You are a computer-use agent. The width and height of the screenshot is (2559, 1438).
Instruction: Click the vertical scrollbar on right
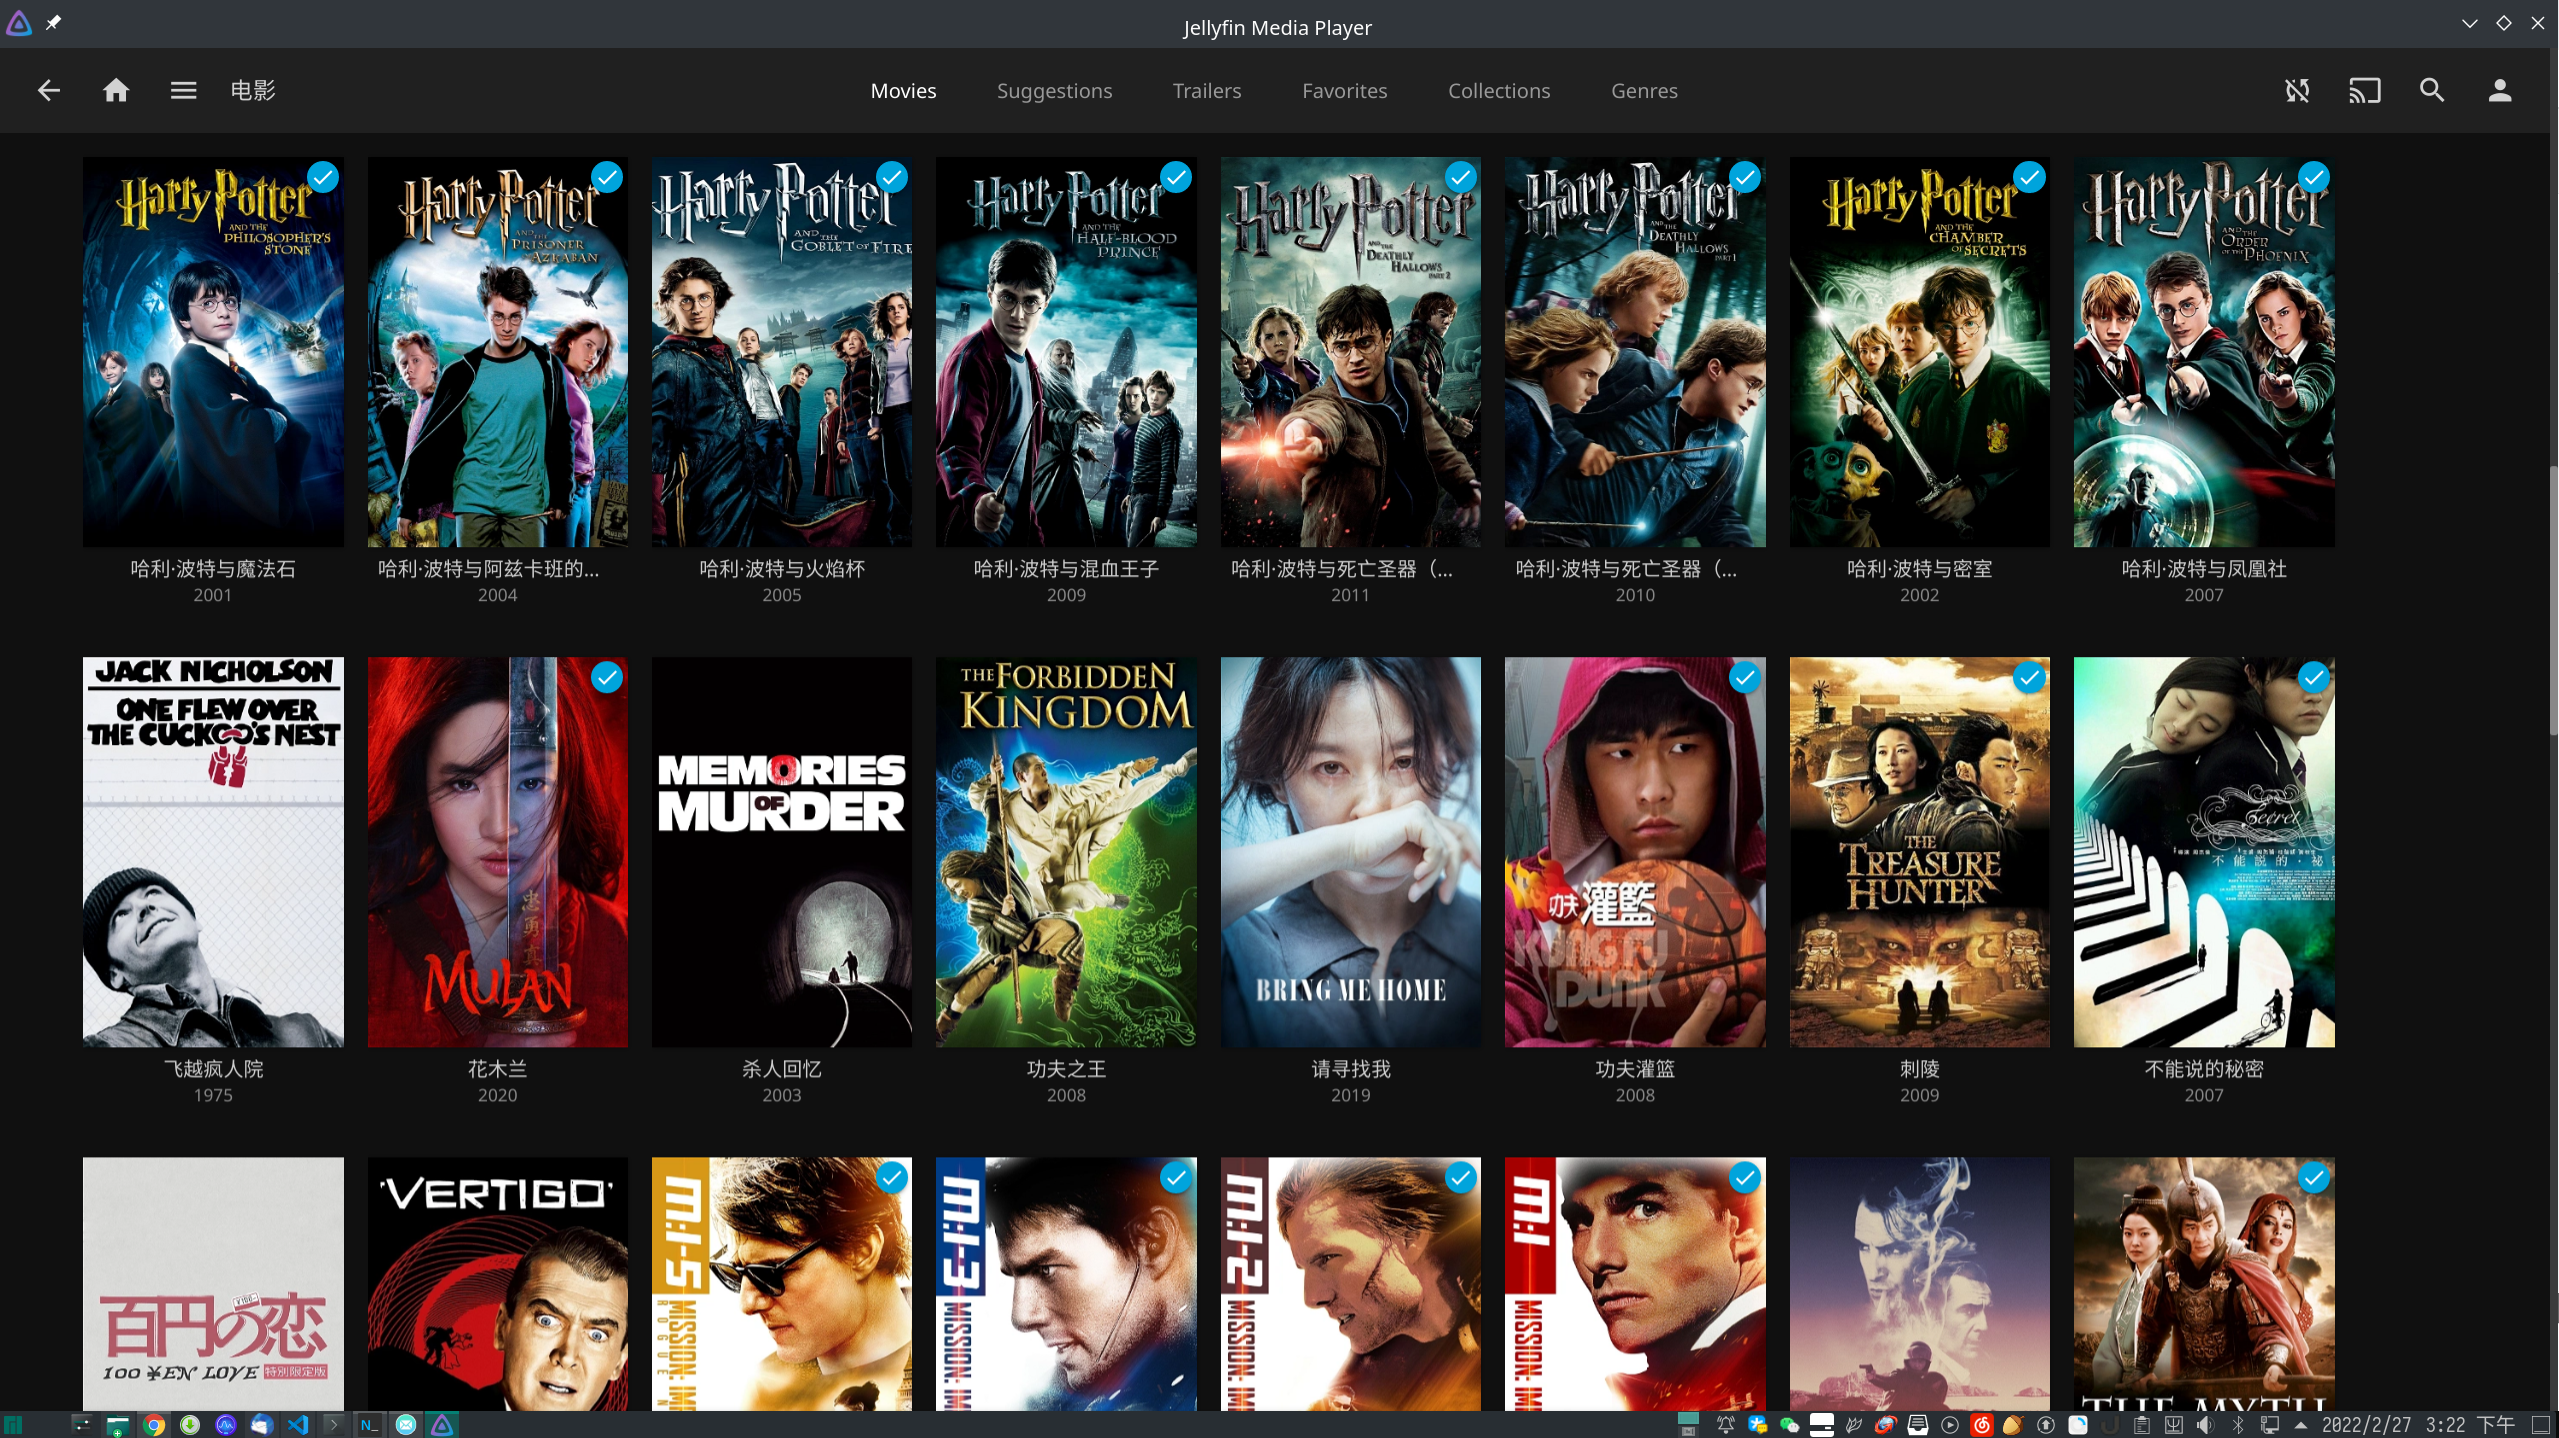pyautogui.click(x=2553, y=600)
